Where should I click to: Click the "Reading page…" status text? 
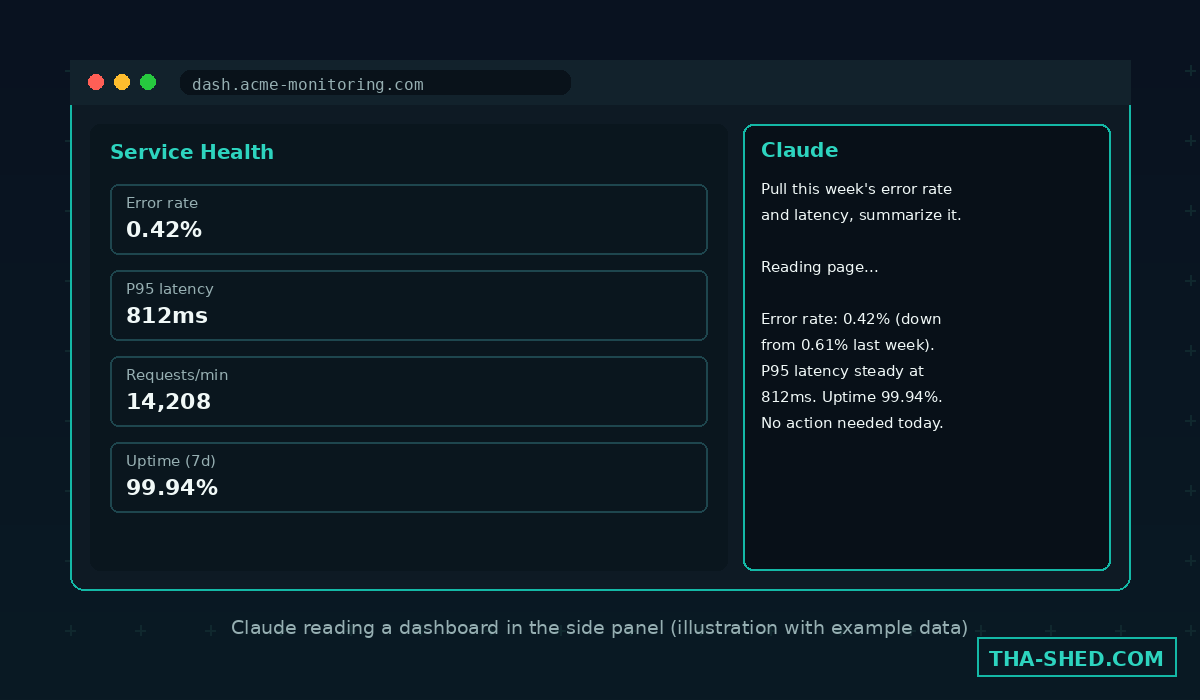(x=820, y=267)
